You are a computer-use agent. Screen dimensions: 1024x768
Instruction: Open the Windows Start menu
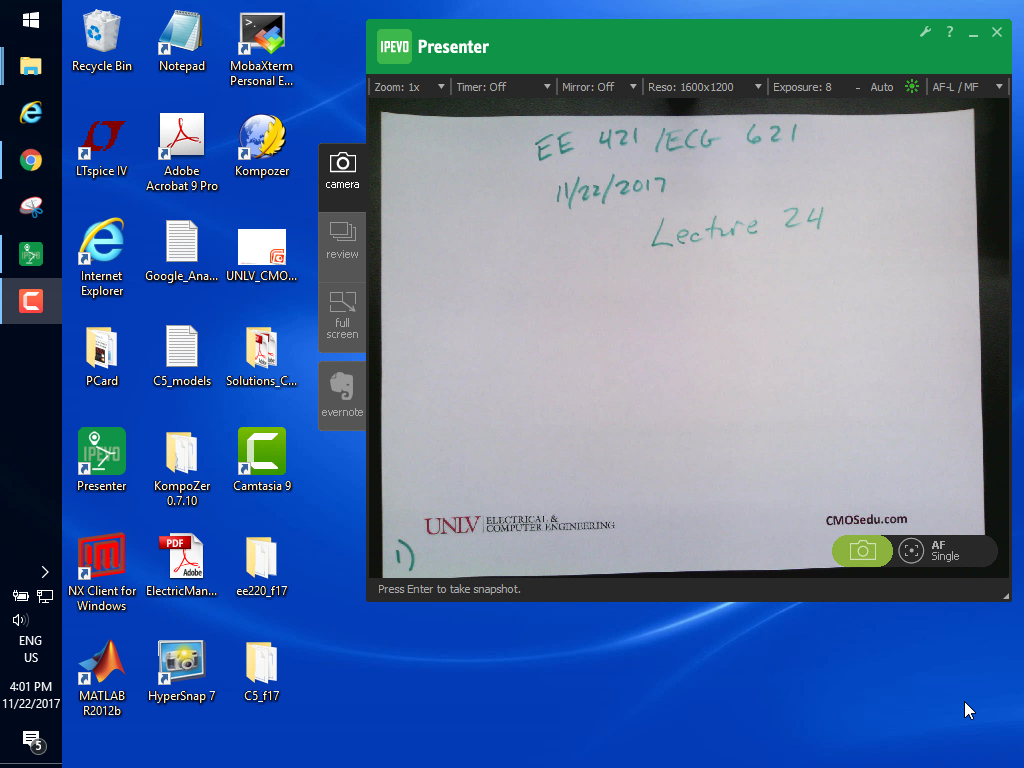(31, 21)
